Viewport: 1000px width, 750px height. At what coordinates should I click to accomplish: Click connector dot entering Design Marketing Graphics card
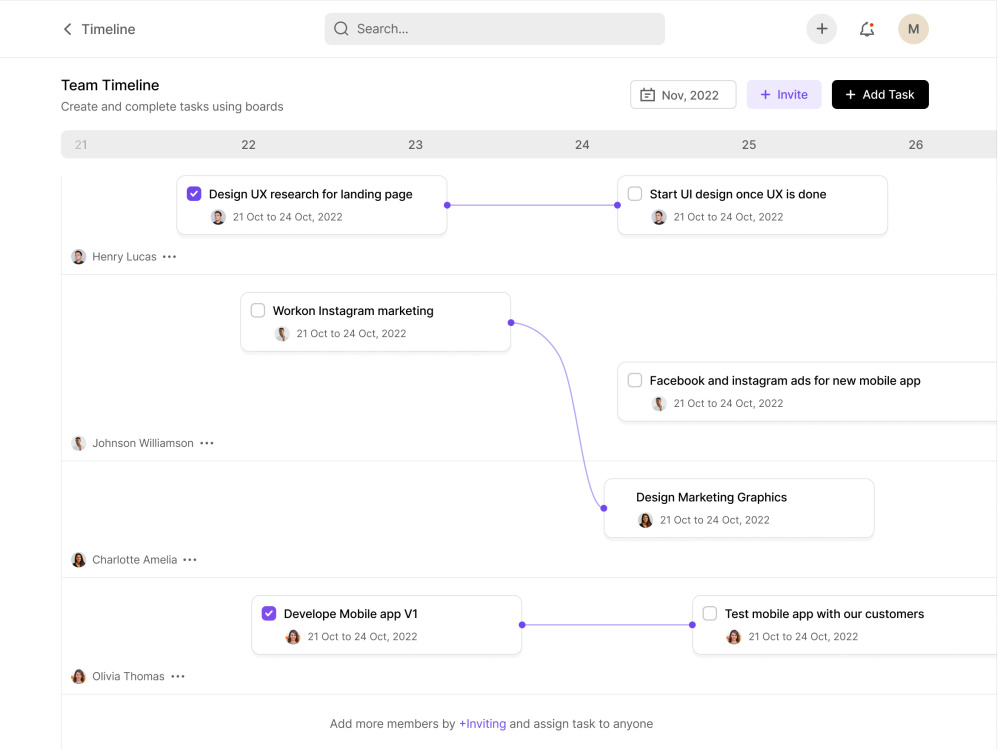(604, 508)
